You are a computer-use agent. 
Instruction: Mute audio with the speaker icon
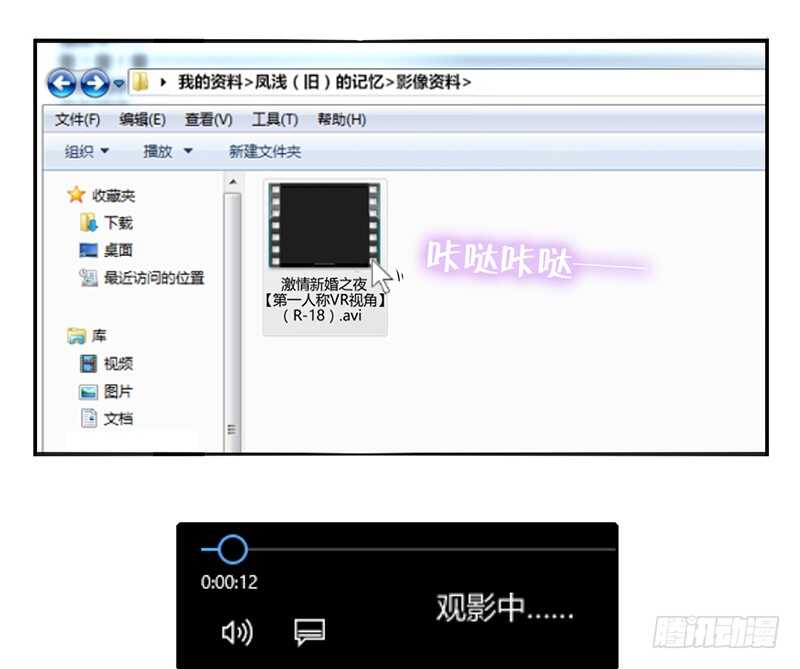(x=237, y=633)
